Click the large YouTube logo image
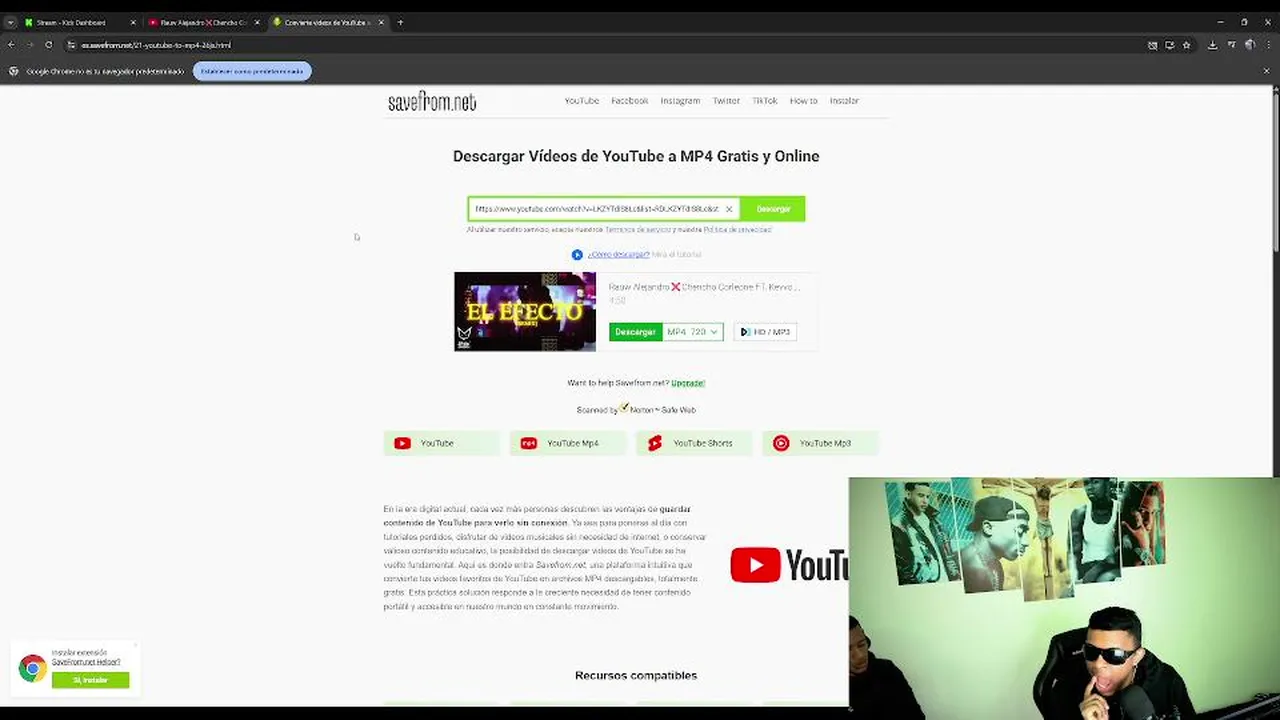The height and width of the screenshot is (720, 1280). coord(789,565)
